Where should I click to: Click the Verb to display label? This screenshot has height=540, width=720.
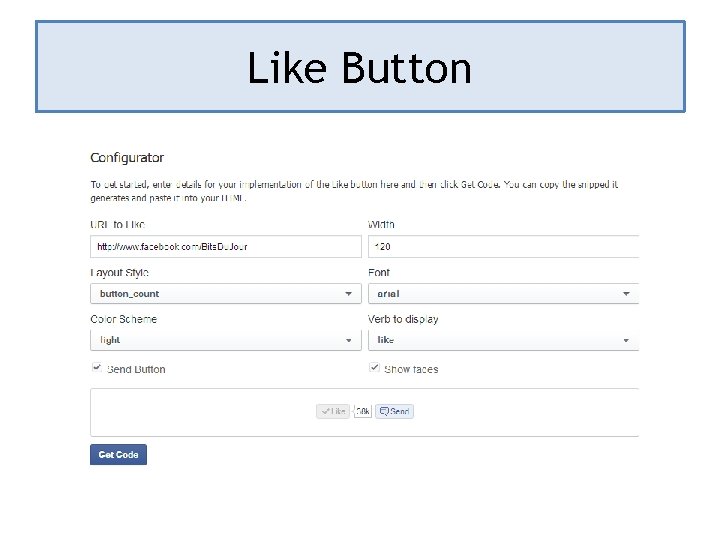click(x=403, y=319)
